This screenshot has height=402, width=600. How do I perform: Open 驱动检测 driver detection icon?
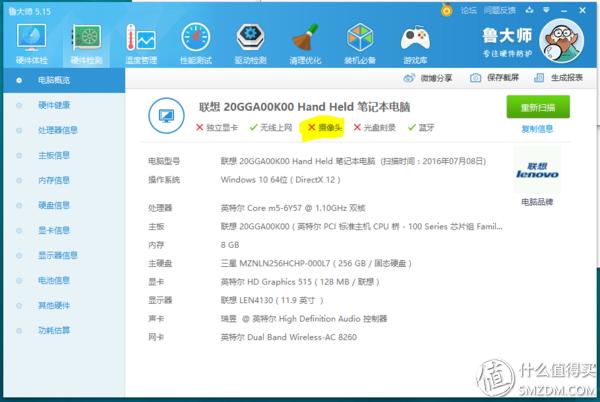[250, 43]
